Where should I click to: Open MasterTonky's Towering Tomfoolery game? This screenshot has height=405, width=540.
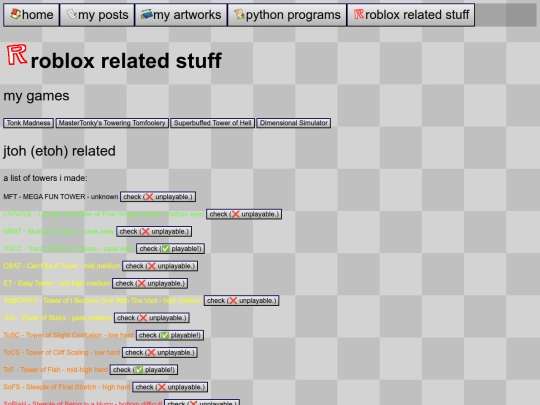112,123
